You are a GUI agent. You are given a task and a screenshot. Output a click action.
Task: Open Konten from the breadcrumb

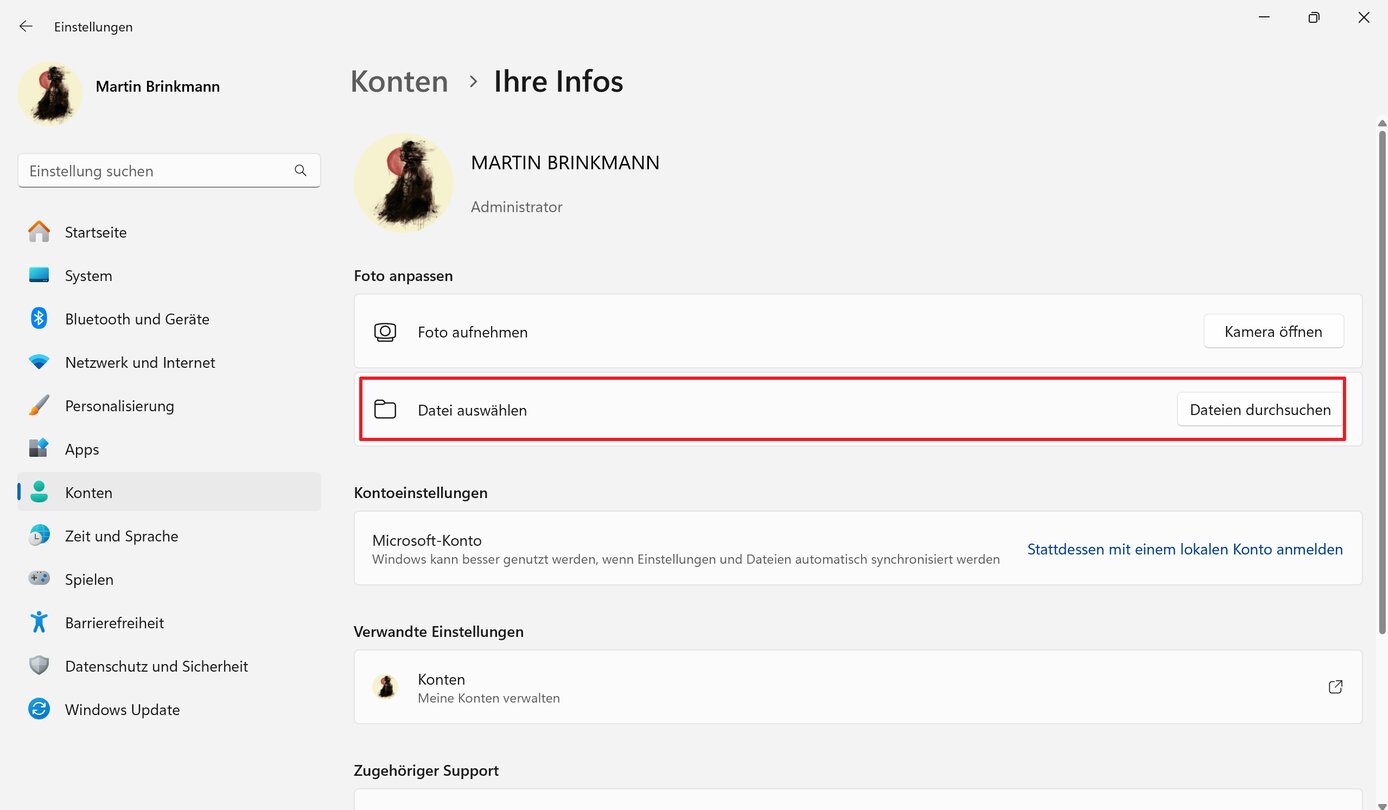(x=399, y=81)
